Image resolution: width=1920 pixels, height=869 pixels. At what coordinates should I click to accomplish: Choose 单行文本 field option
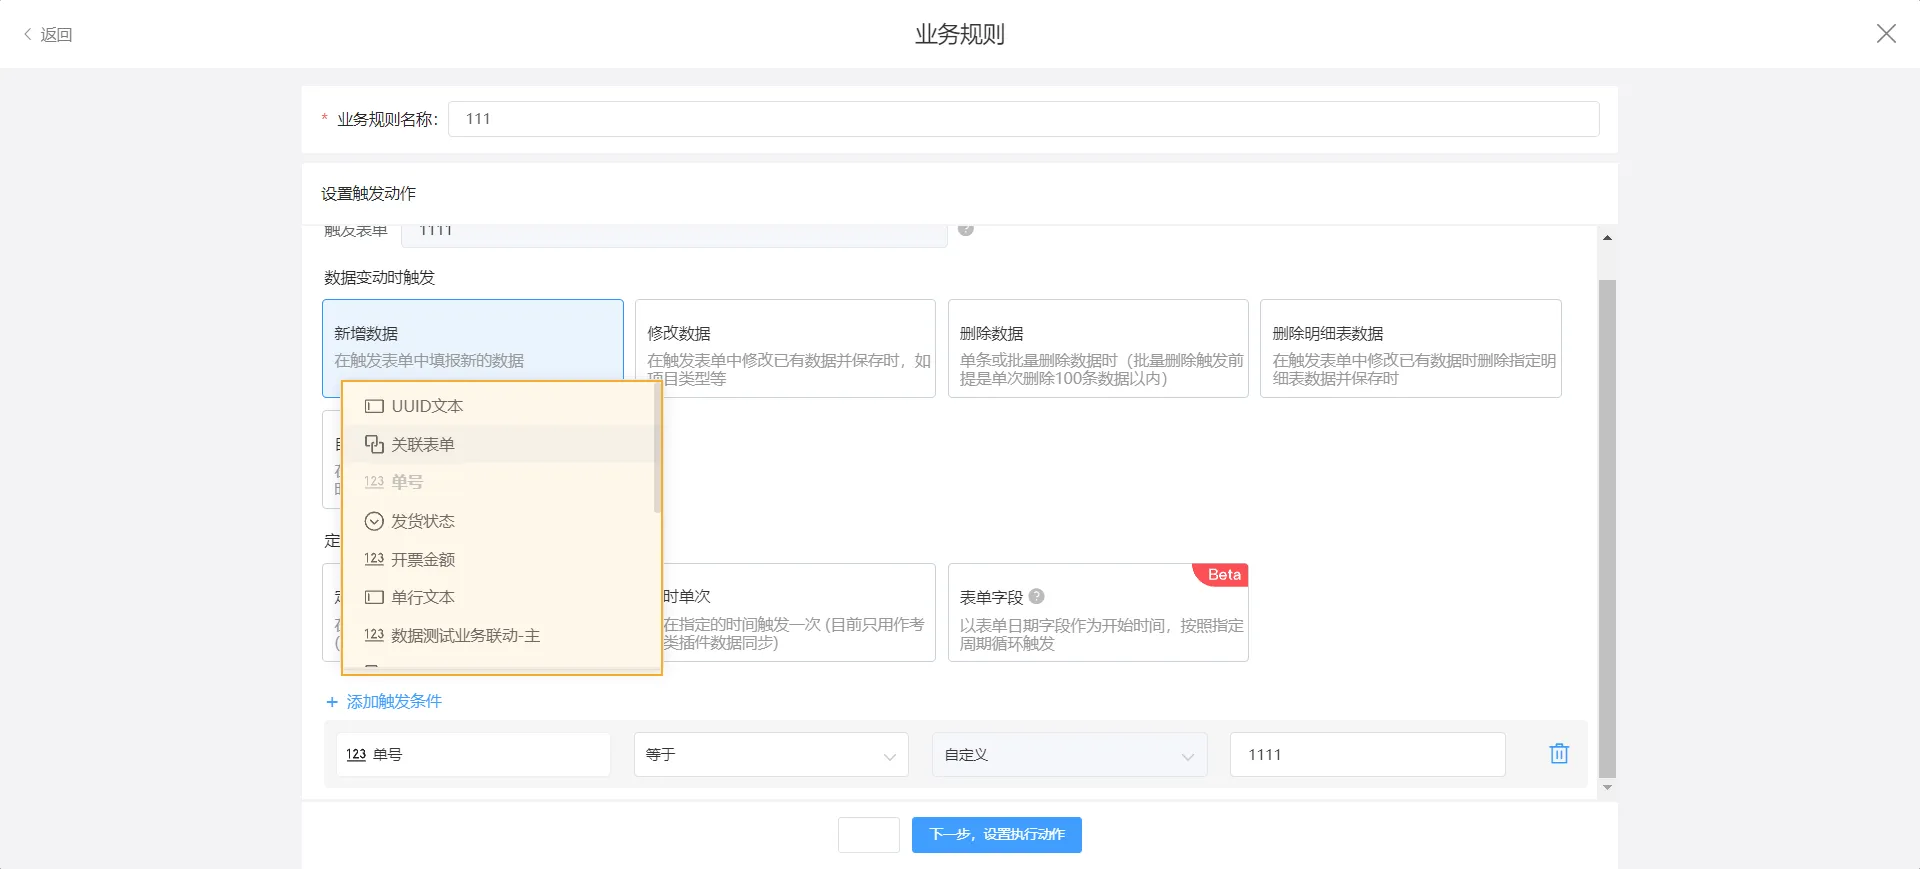coord(423,597)
